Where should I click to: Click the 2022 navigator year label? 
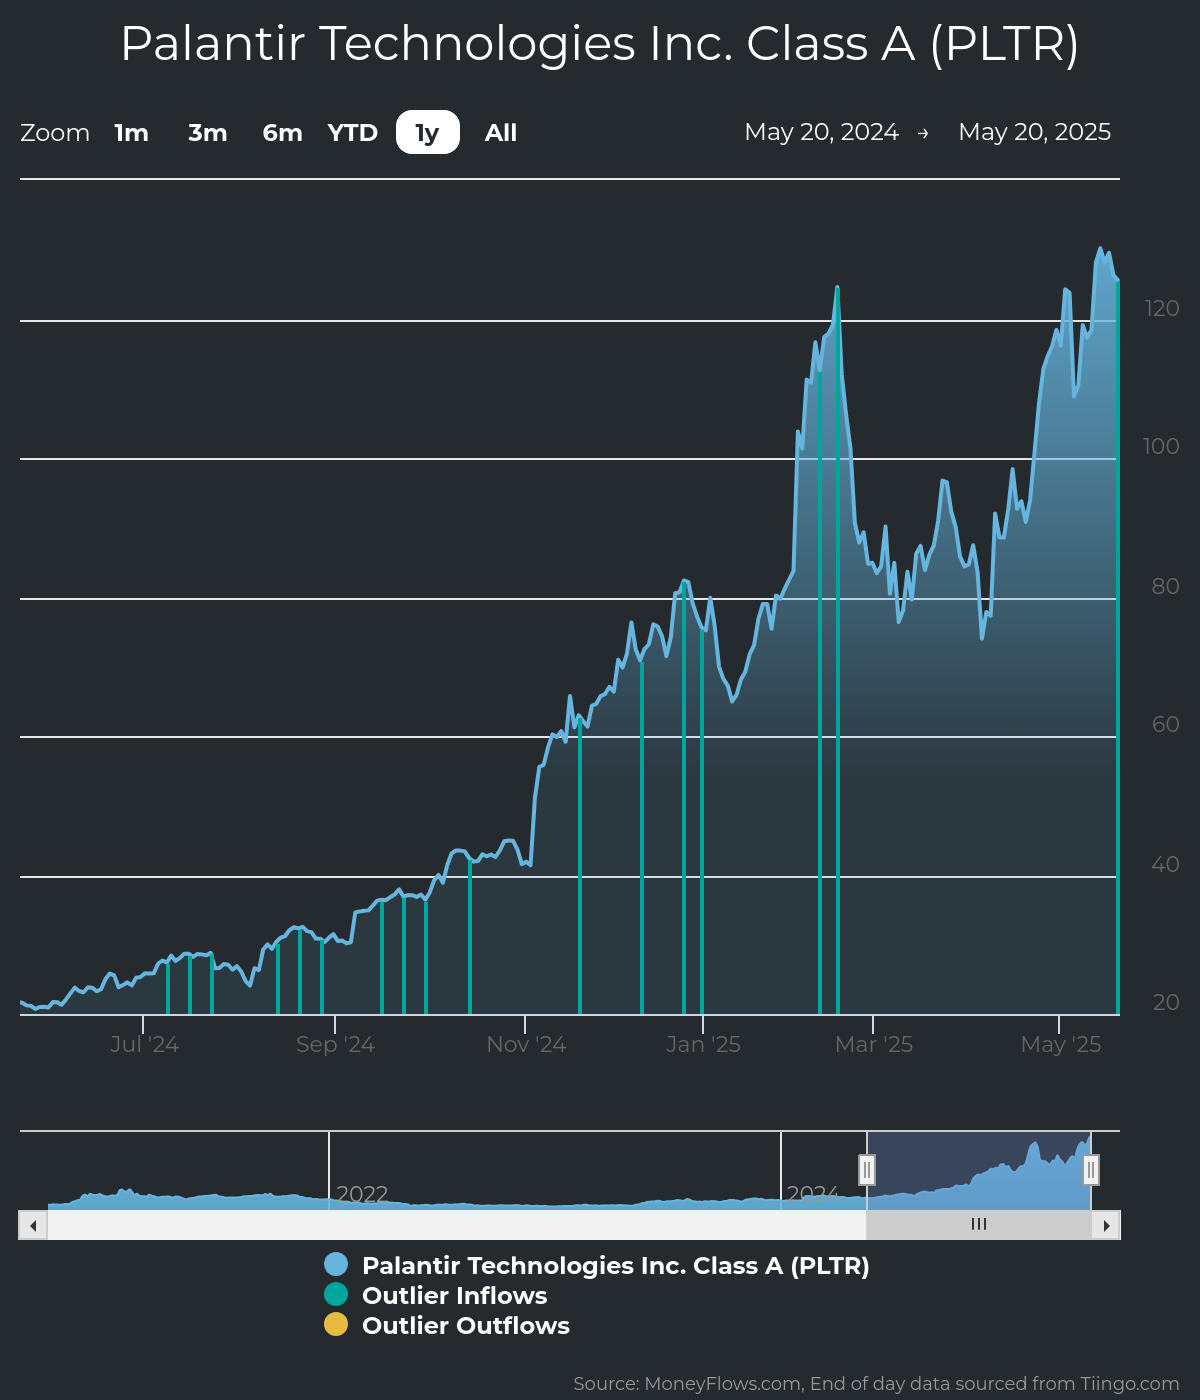pos(362,1194)
